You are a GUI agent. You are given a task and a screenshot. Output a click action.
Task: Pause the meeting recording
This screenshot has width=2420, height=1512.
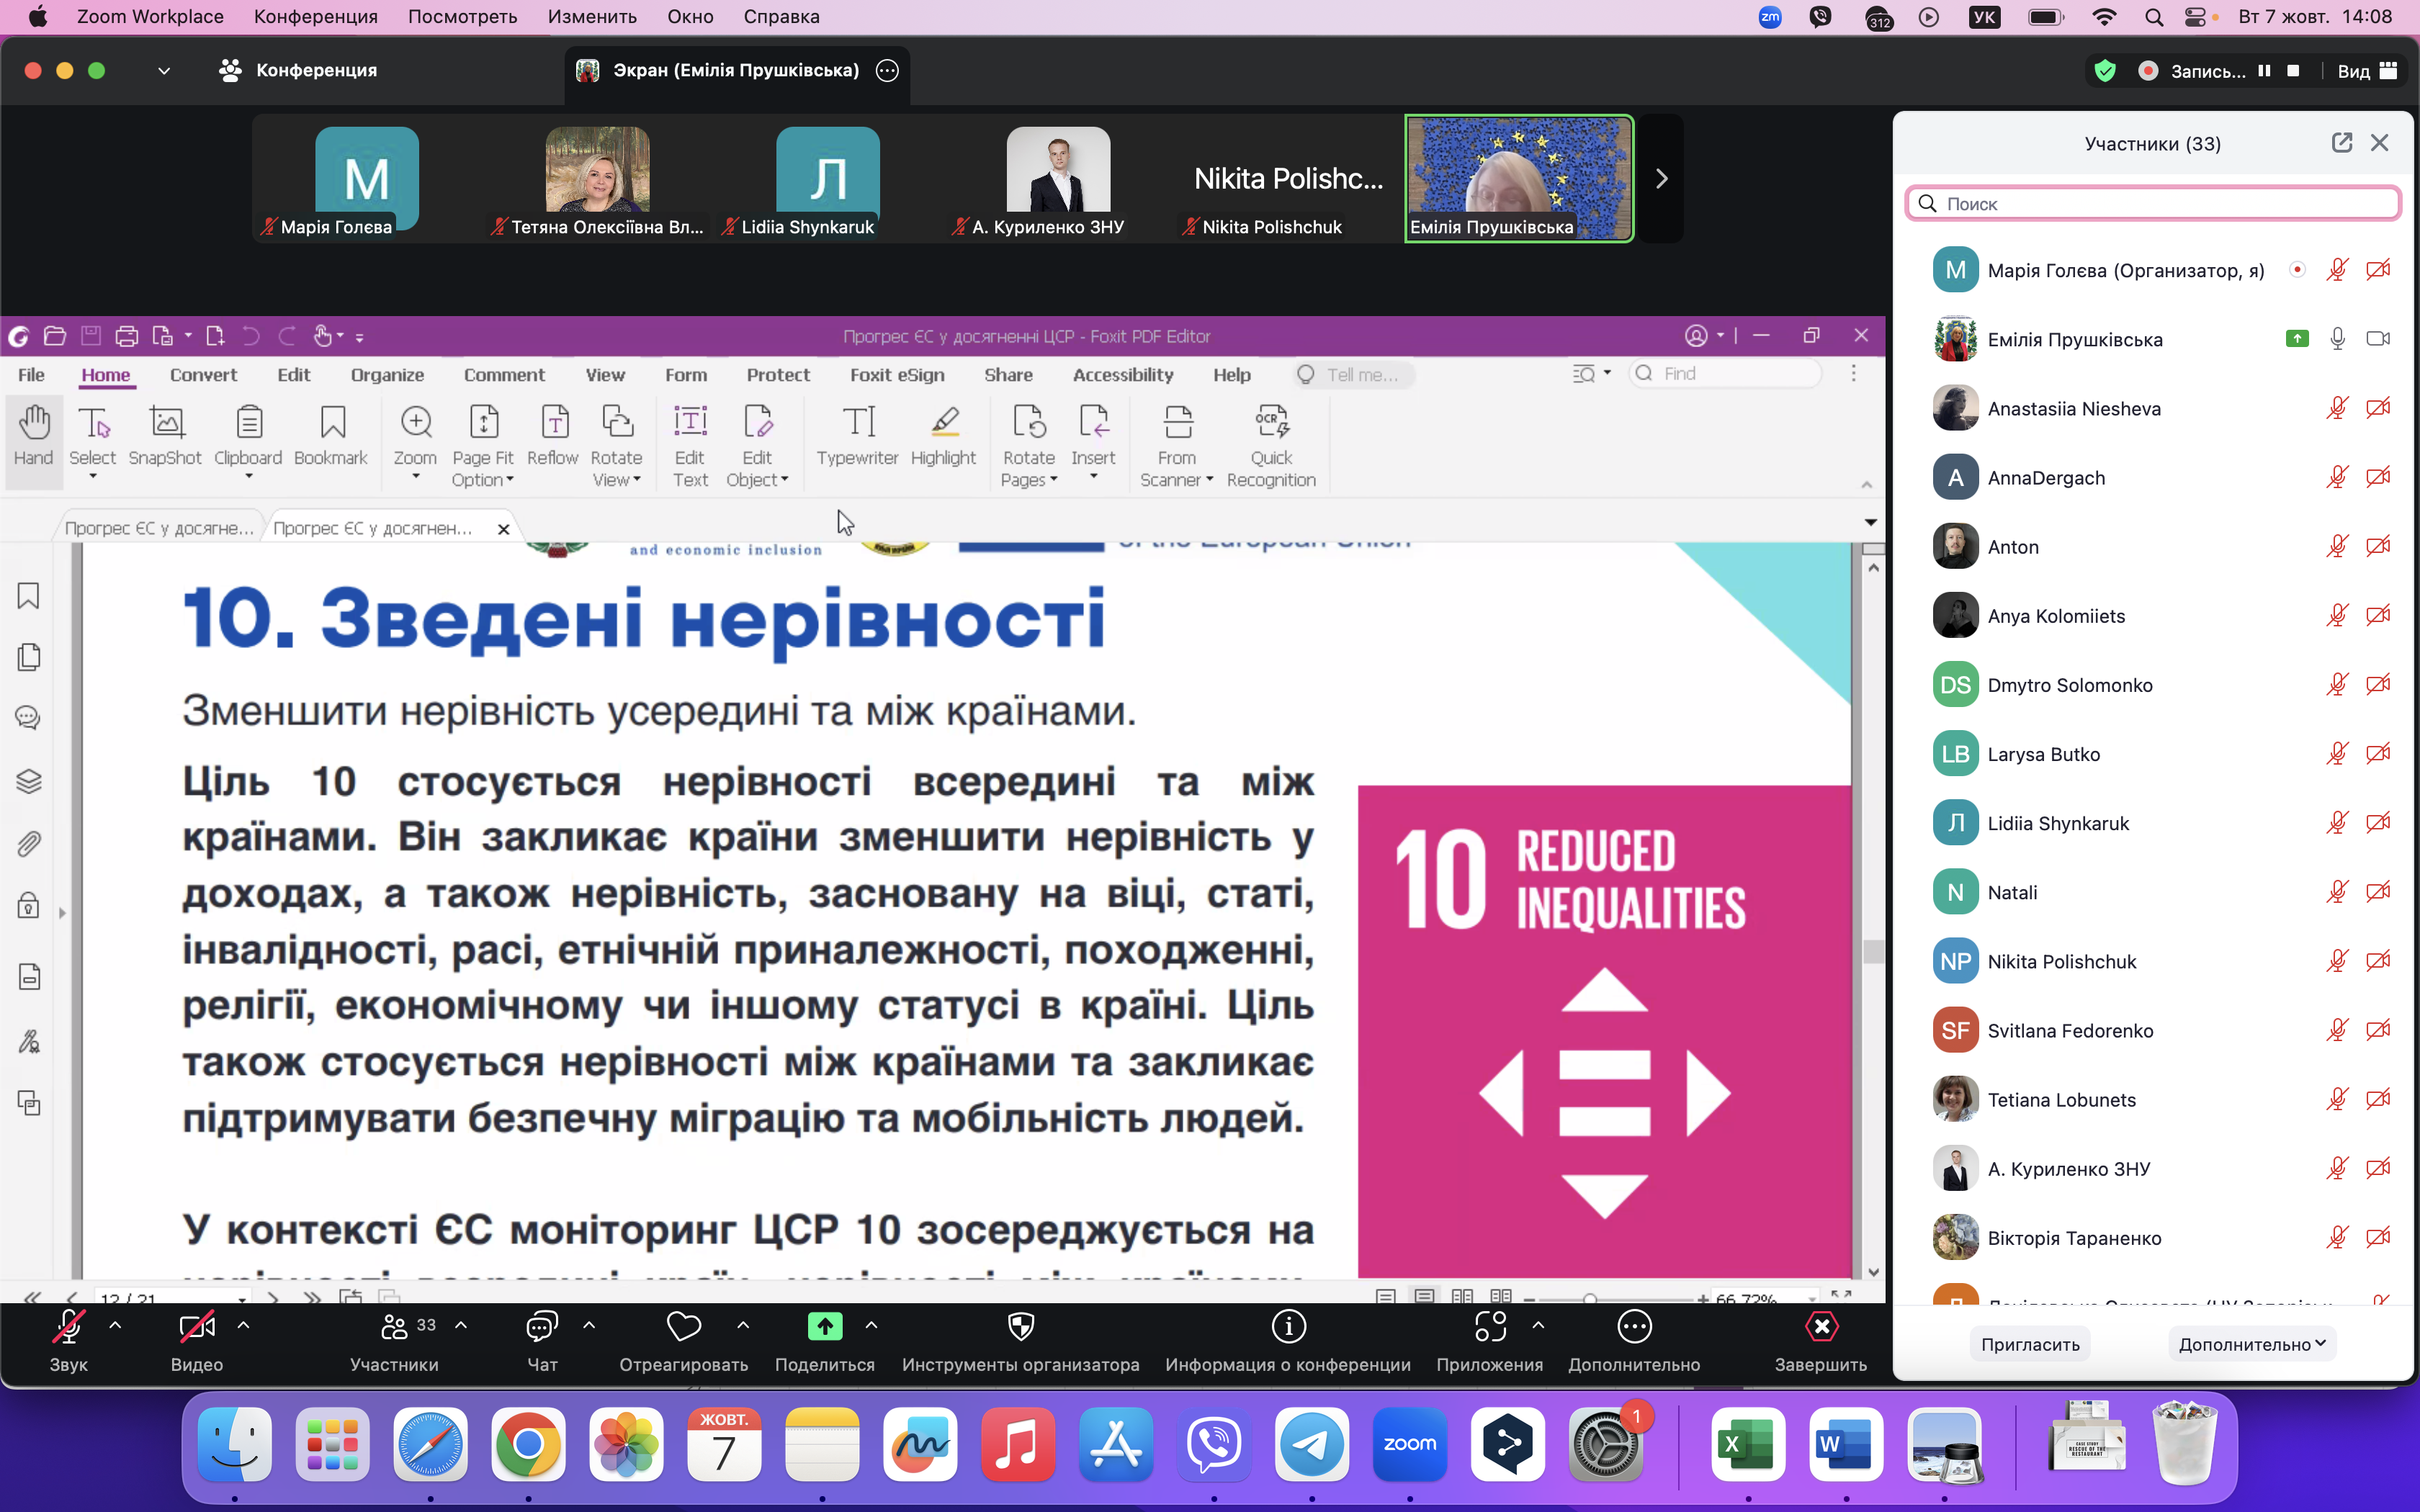tap(2265, 71)
